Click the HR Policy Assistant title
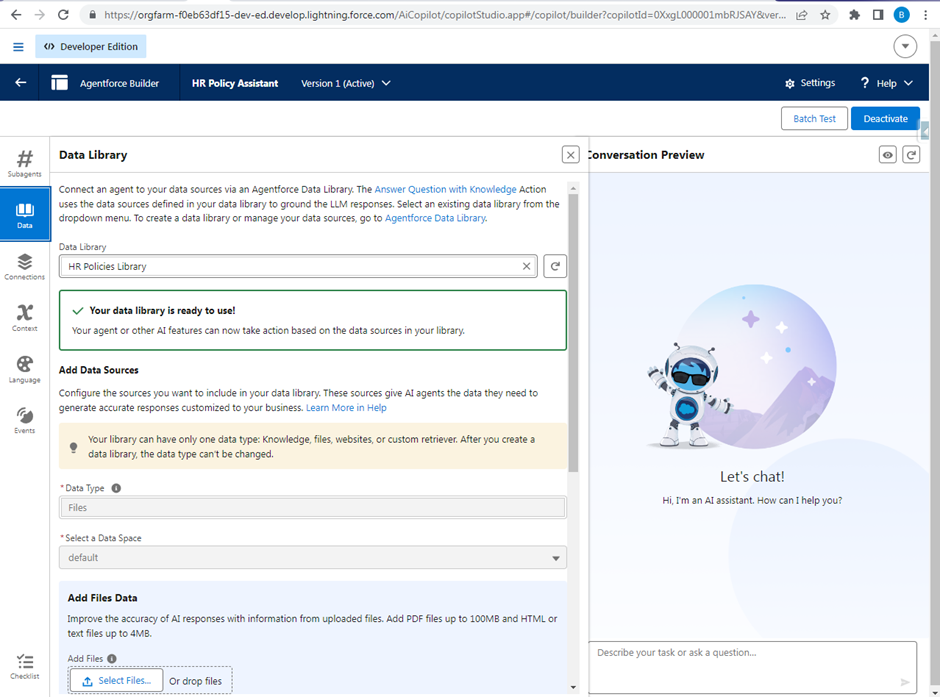Image resolution: width=940 pixels, height=697 pixels. click(x=235, y=83)
